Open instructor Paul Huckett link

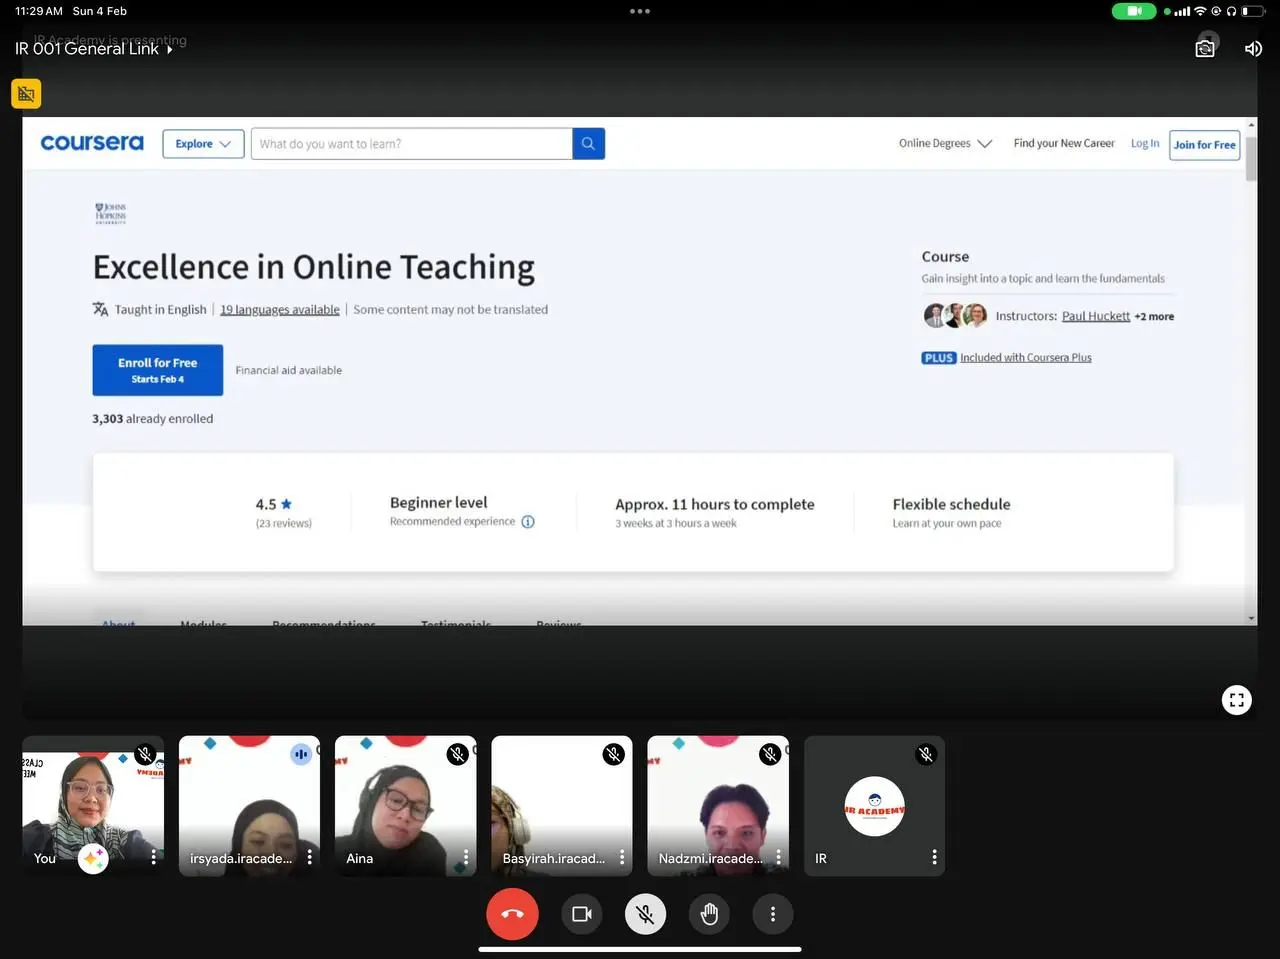(1096, 316)
